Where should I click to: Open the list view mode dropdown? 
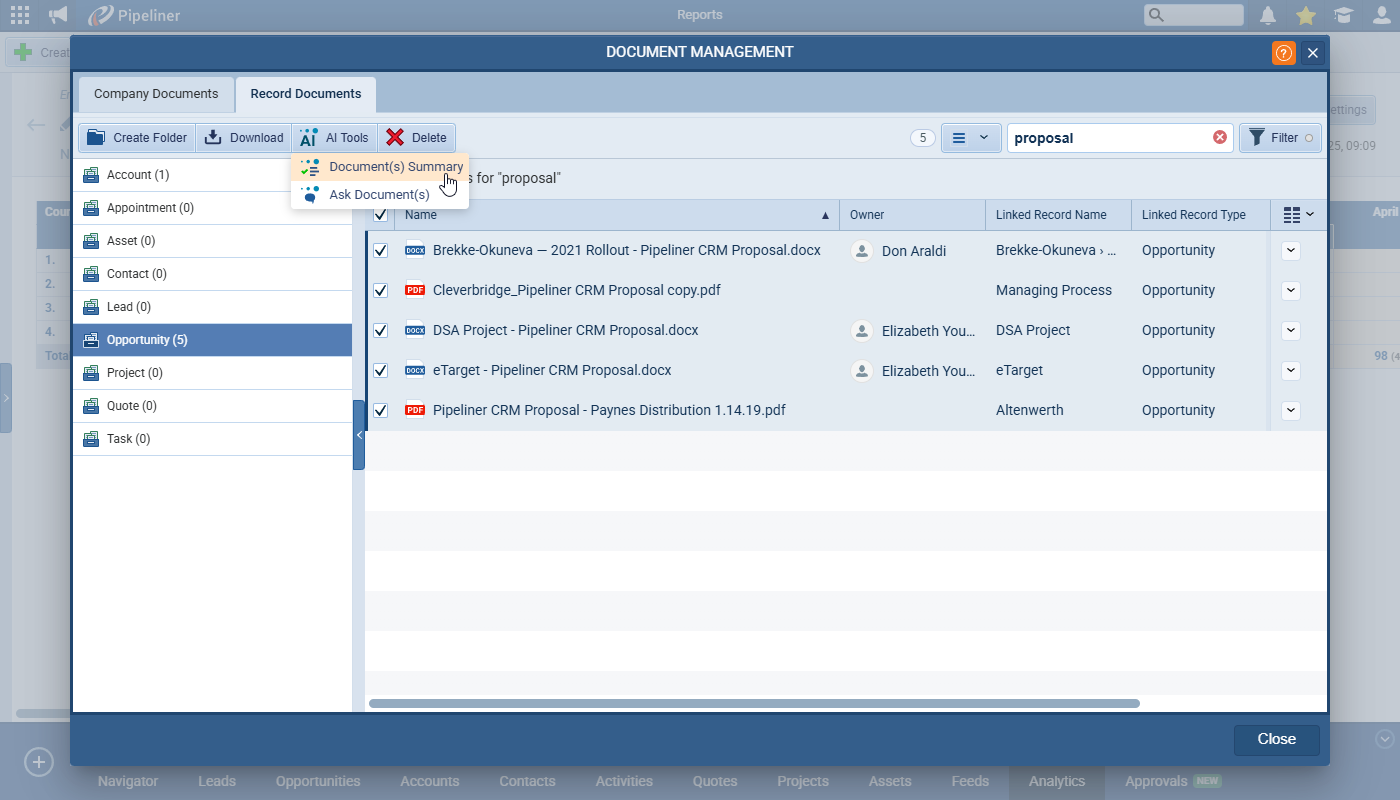click(970, 138)
